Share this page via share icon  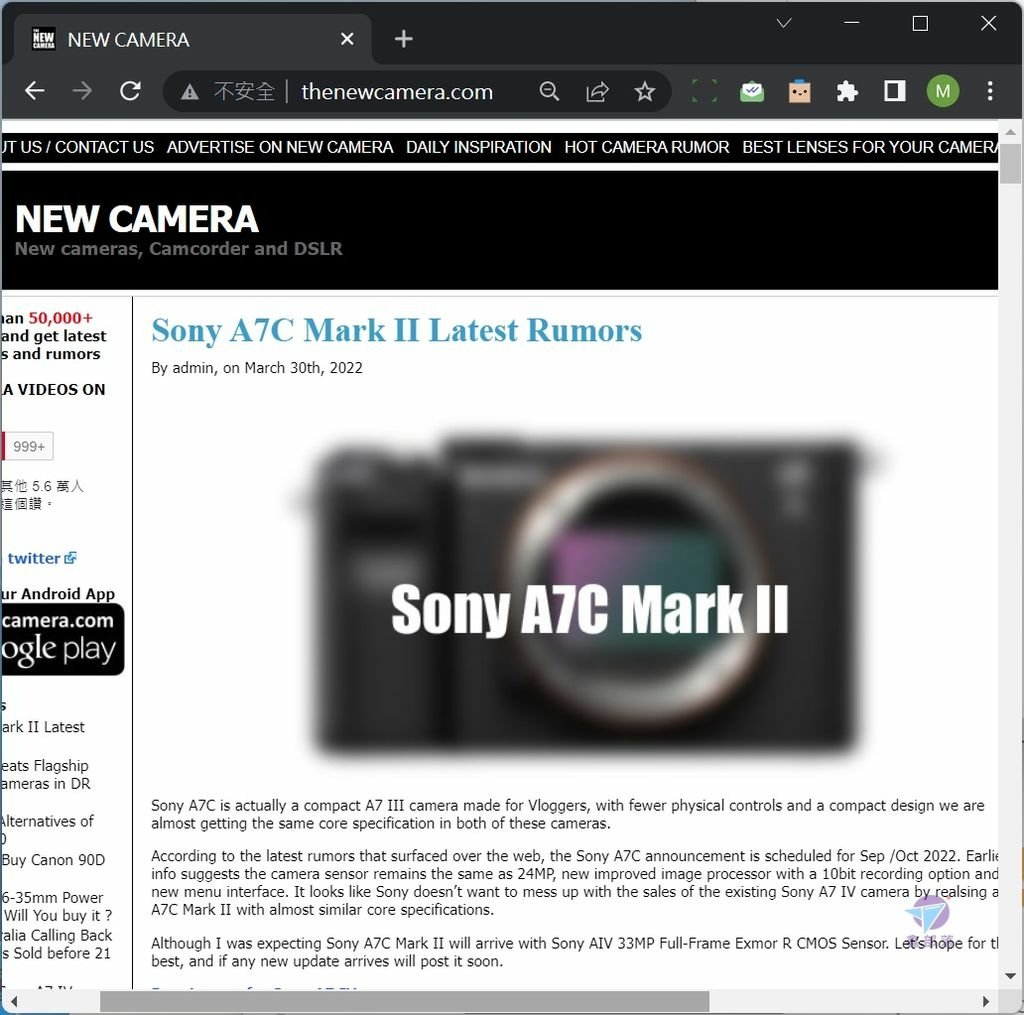[597, 91]
